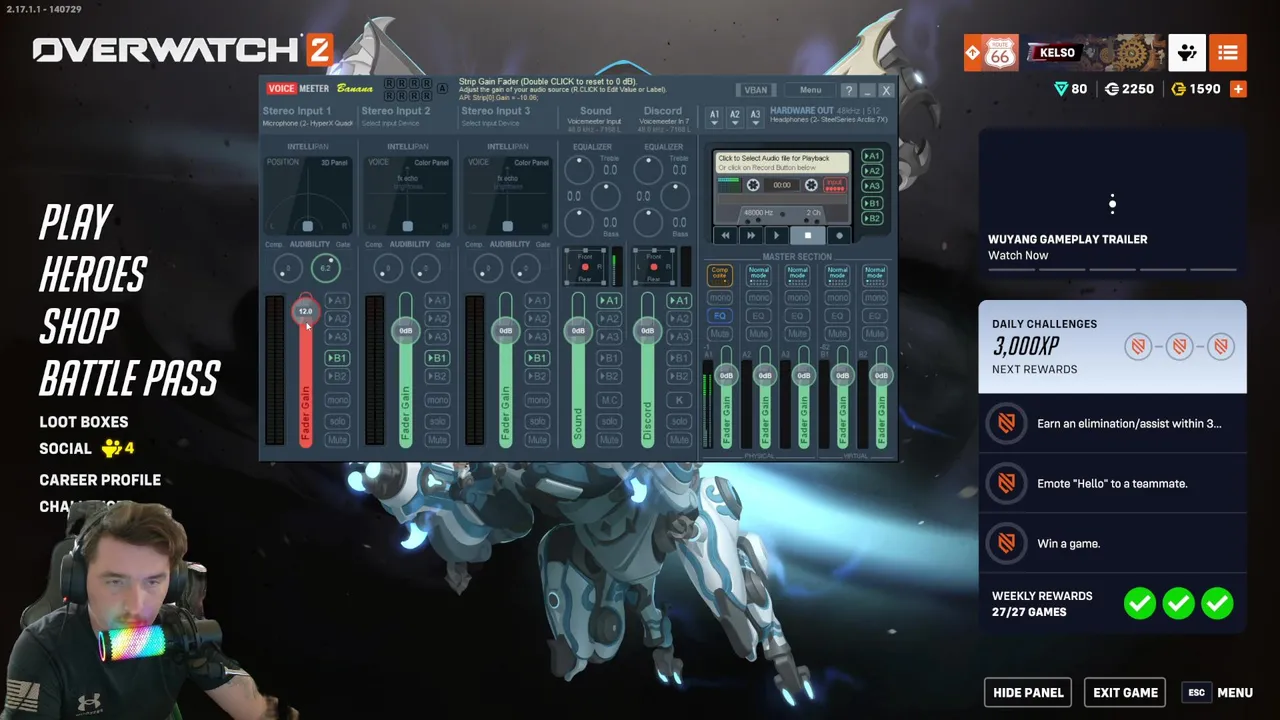Toggle cassette recorder B2 output
The width and height of the screenshot is (1280, 720).
click(x=872, y=218)
